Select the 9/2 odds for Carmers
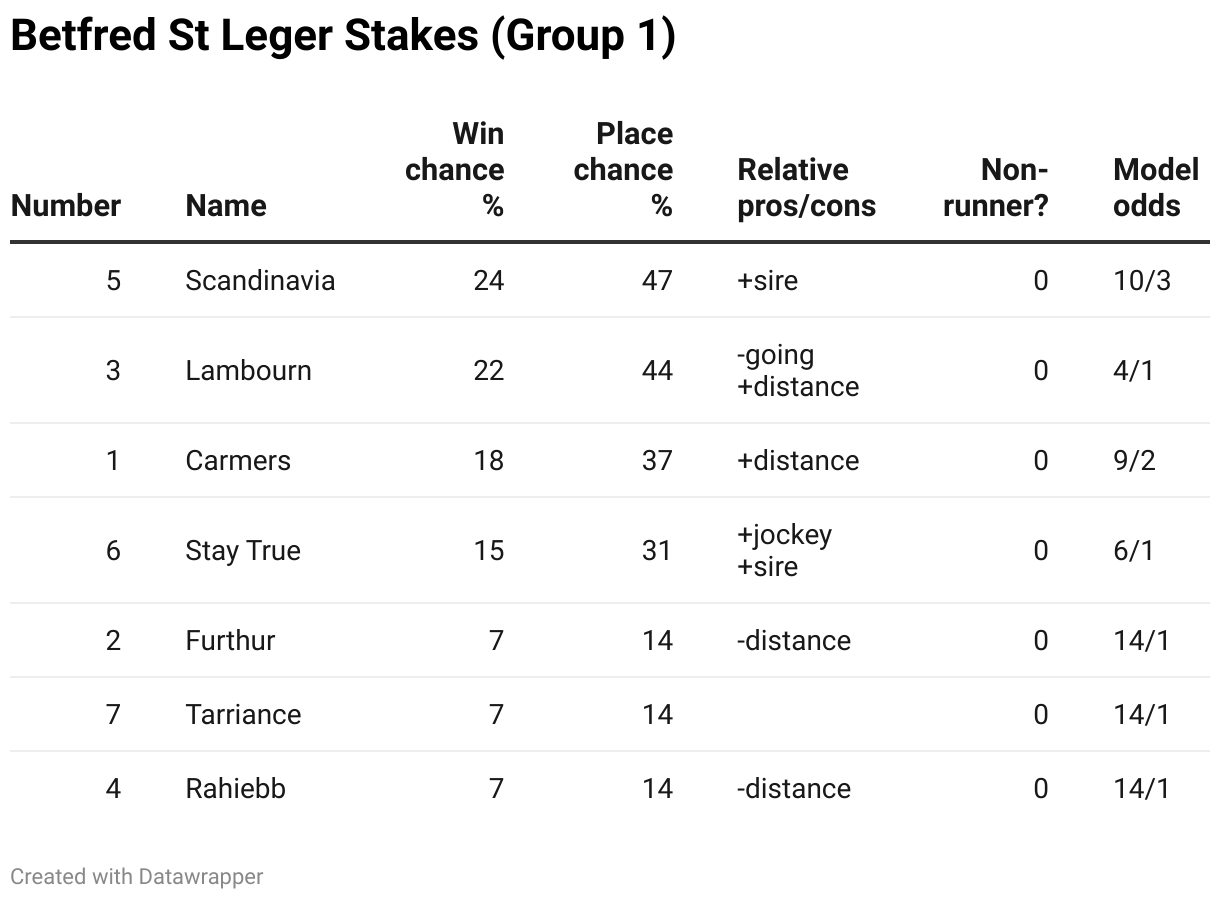This screenshot has height=900, width=1220. tap(1134, 461)
